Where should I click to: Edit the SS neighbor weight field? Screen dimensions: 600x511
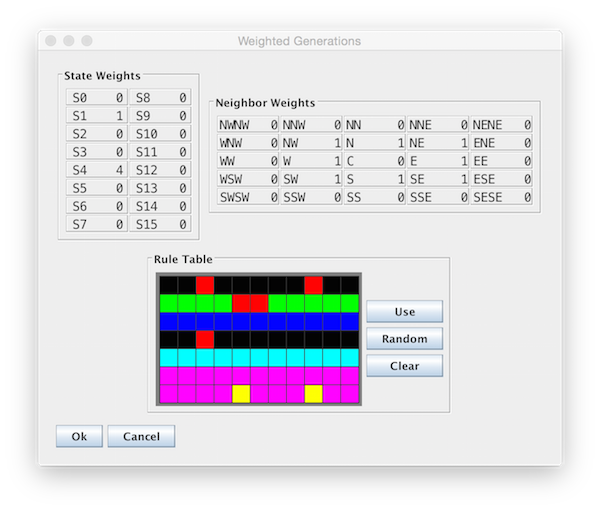[x=375, y=197]
